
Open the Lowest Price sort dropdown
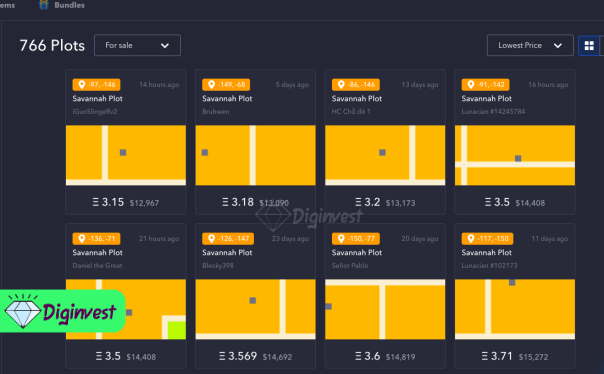(530, 45)
